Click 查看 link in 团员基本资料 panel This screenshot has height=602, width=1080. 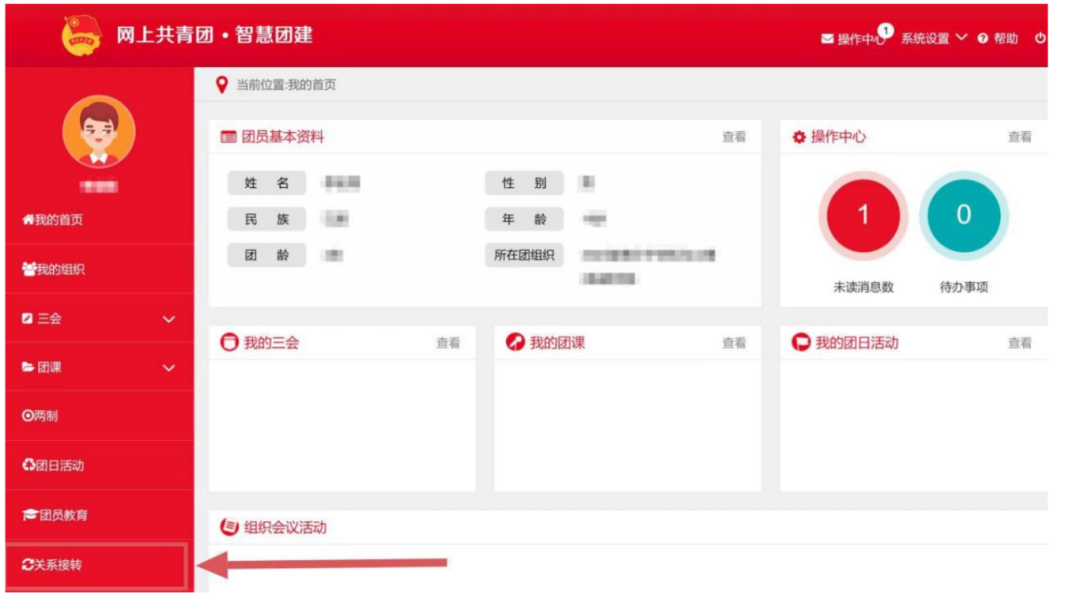pos(734,137)
